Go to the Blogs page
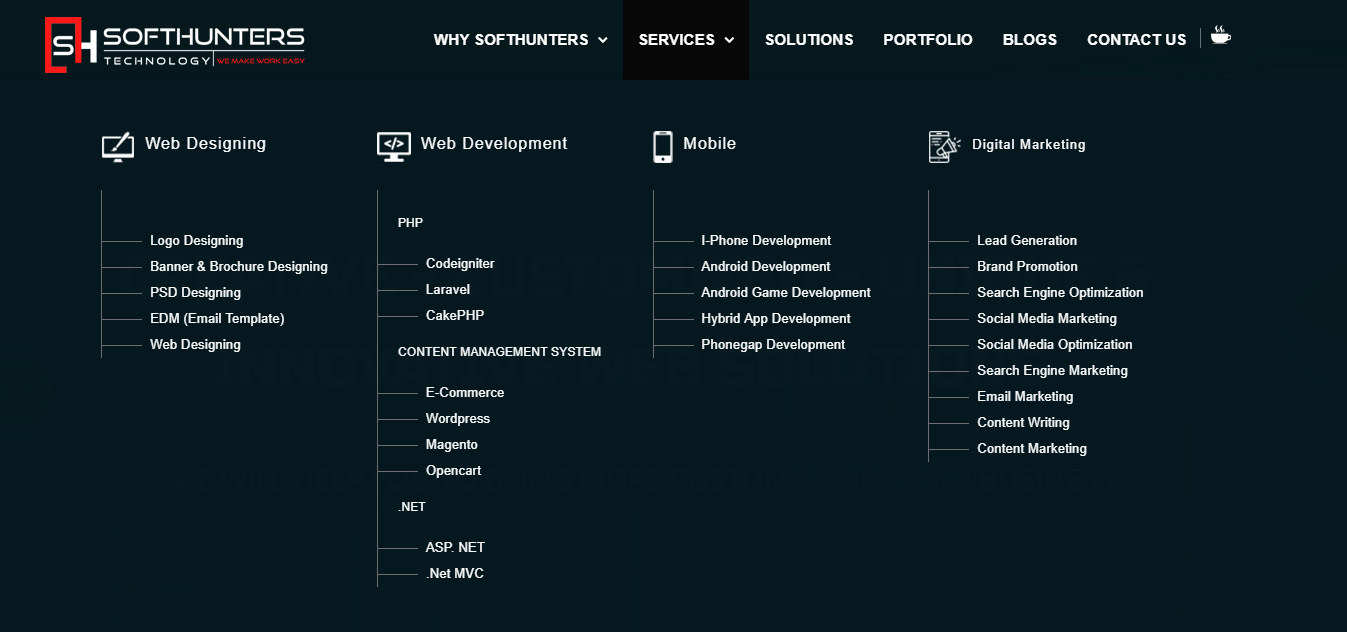1347x632 pixels. click(x=1030, y=40)
